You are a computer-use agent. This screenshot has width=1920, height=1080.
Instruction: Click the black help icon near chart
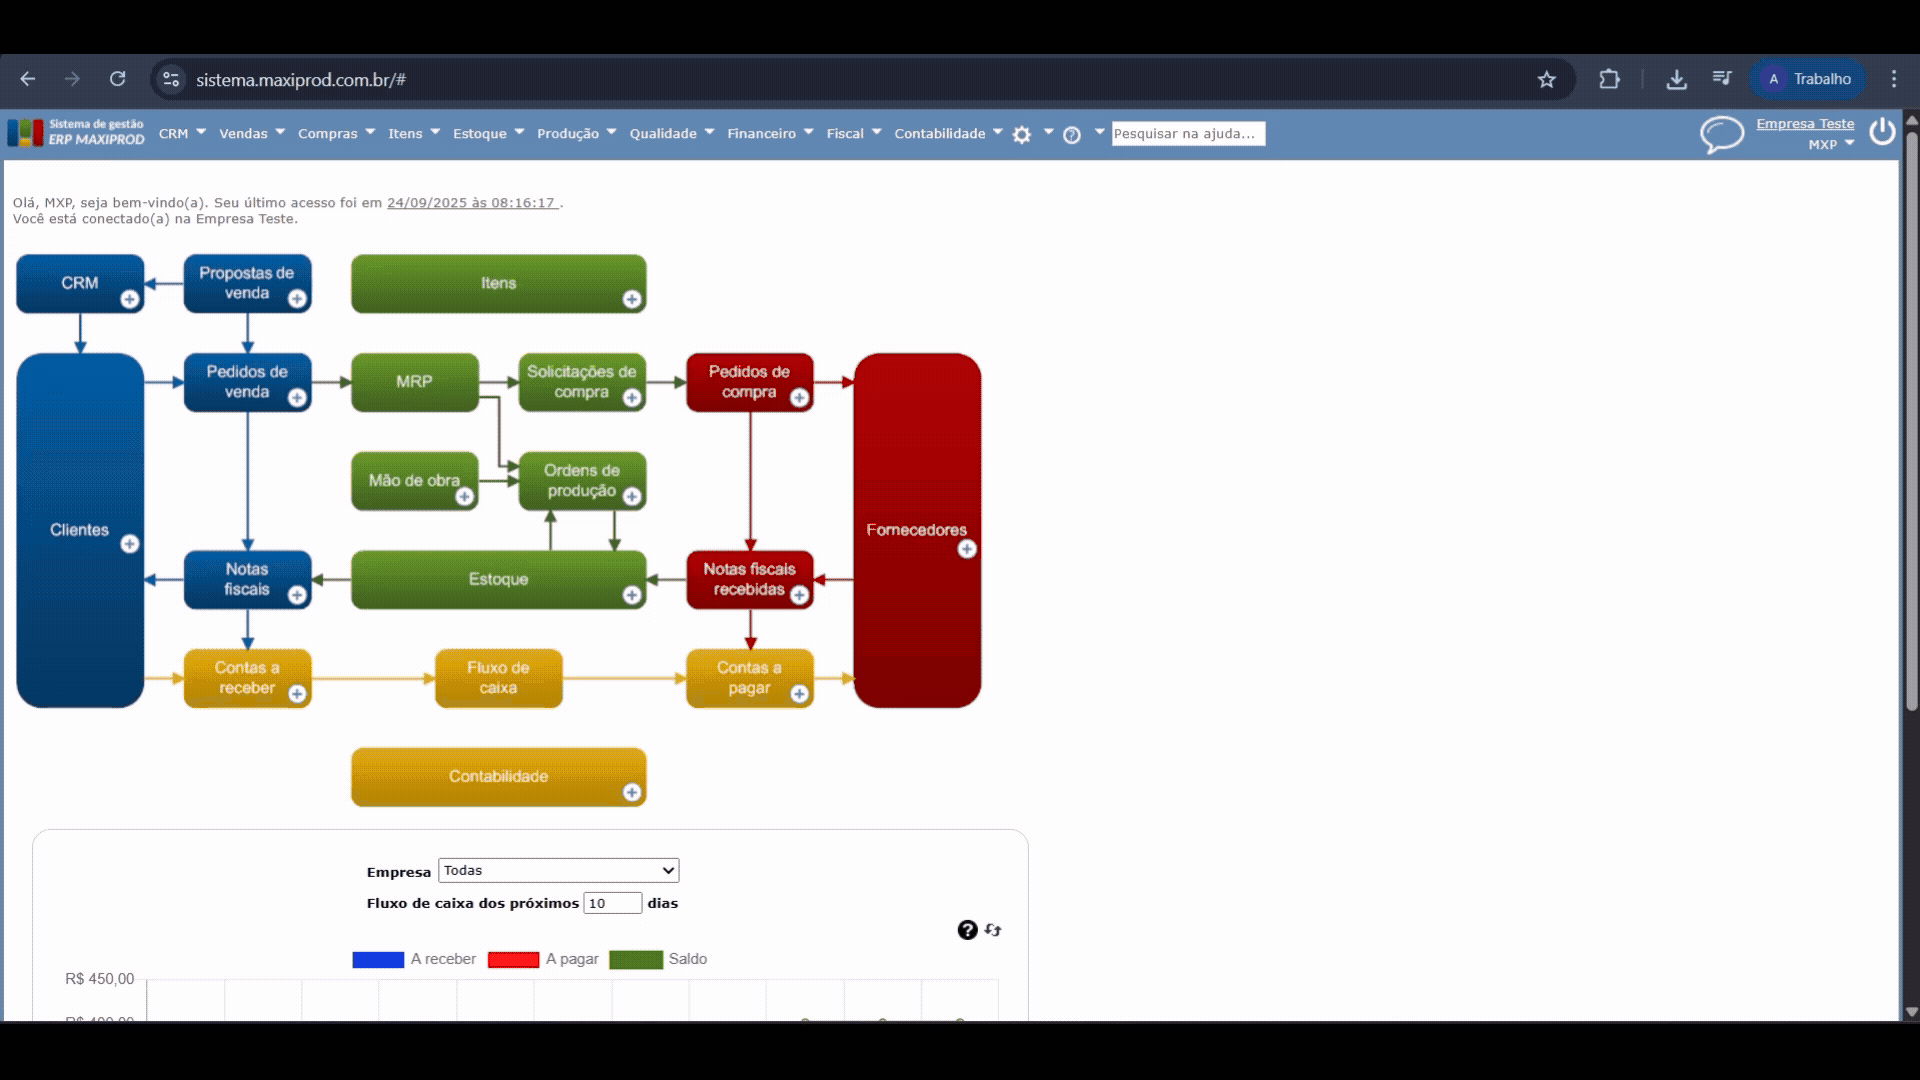(x=967, y=930)
